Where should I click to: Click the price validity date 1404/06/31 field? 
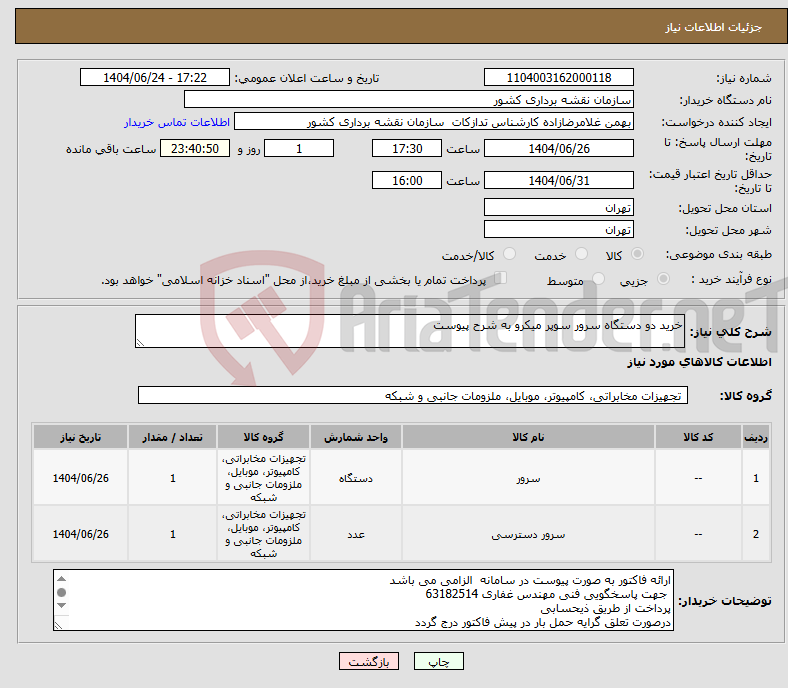tap(558, 180)
